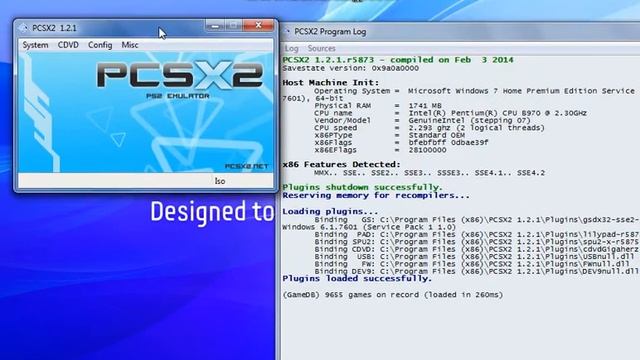Screen dimensions: 640x360
Task: Click the 'Loading plugins...' log line
Action: [330, 211]
